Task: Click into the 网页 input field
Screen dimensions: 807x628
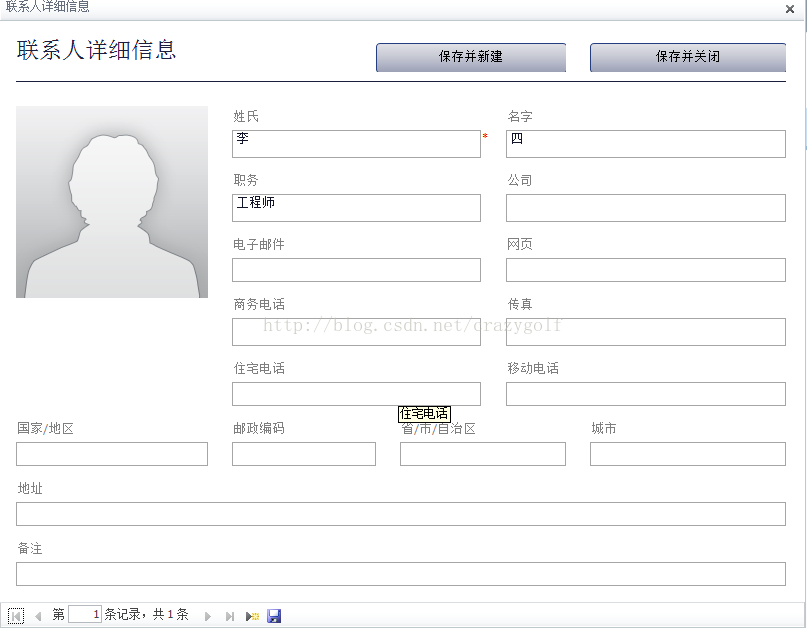Action: click(x=646, y=270)
